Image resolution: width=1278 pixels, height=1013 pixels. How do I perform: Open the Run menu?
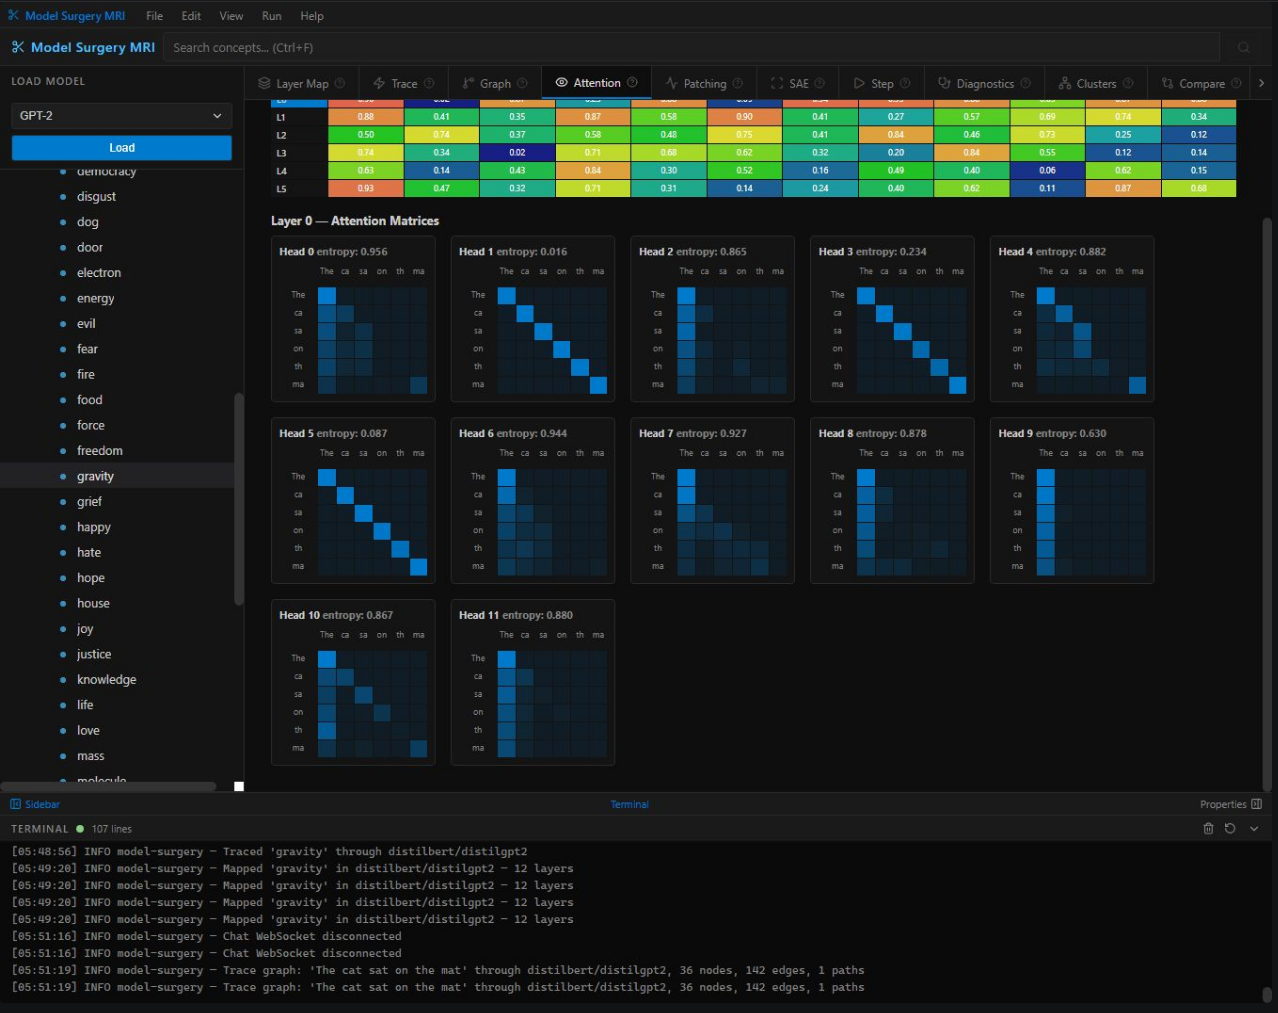[x=271, y=16]
